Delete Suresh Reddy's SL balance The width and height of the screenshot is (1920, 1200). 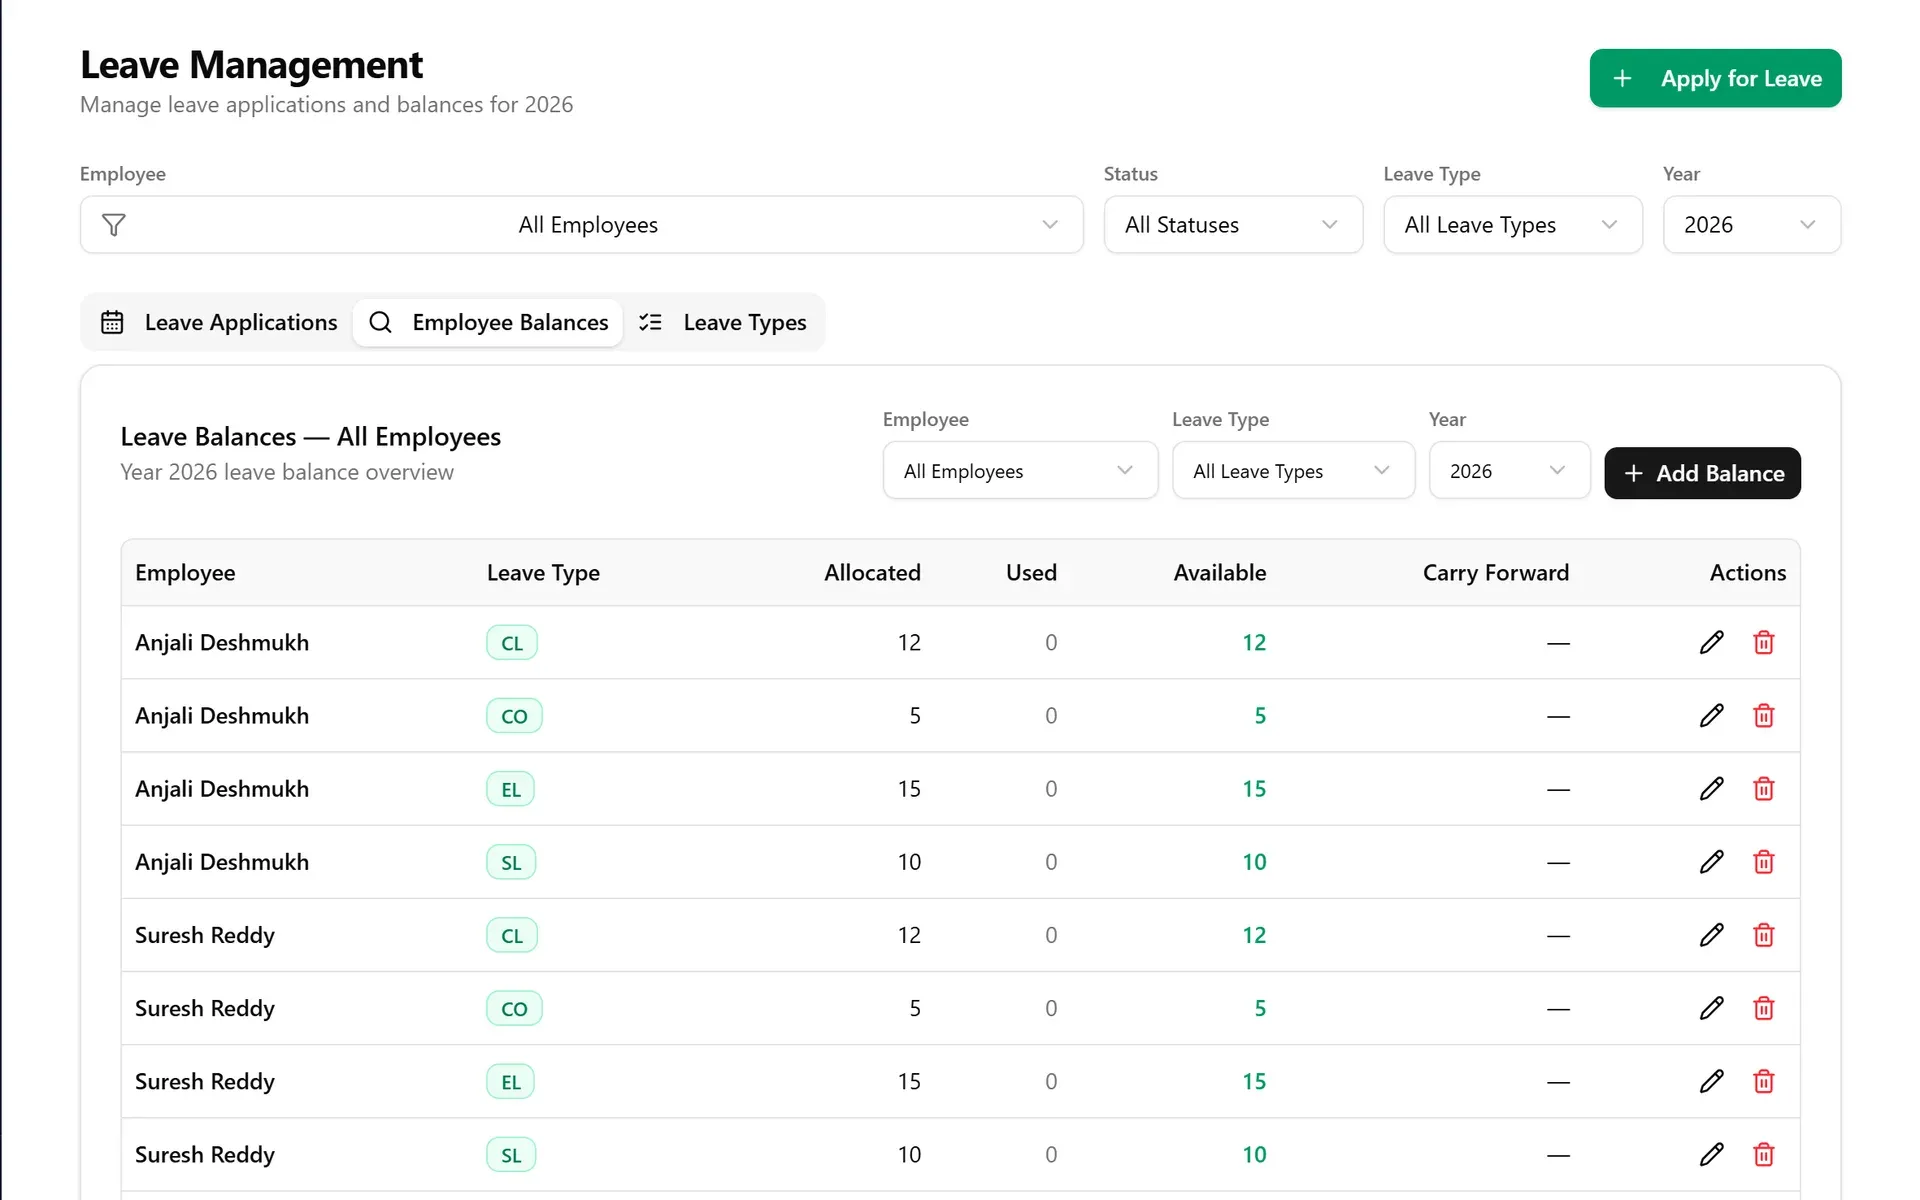pyautogui.click(x=1764, y=1154)
